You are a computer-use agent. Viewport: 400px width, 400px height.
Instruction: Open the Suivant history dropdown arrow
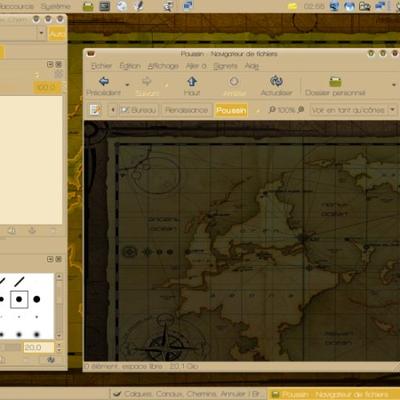(166, 85)
